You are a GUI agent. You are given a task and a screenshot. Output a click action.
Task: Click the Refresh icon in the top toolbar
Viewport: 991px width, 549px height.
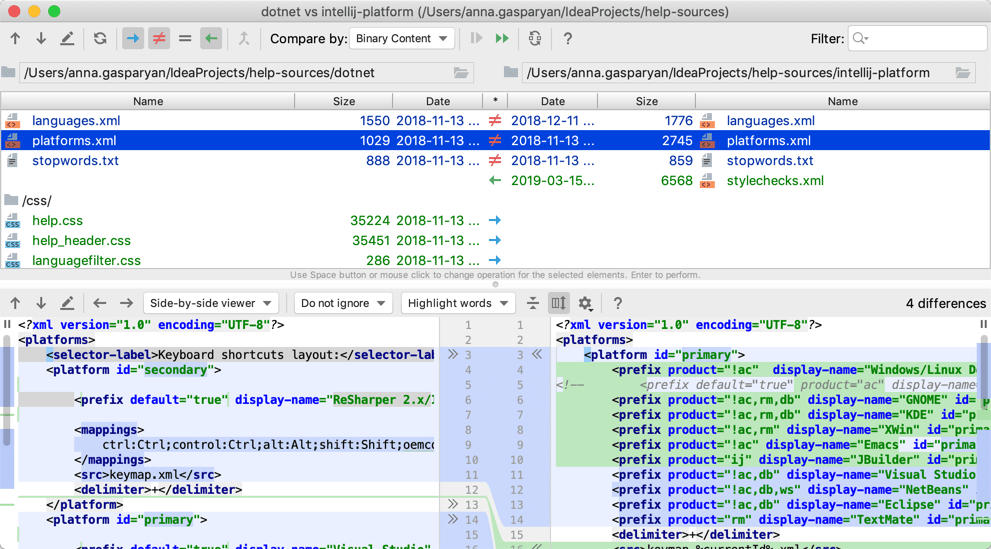click(x=100, y=39)
